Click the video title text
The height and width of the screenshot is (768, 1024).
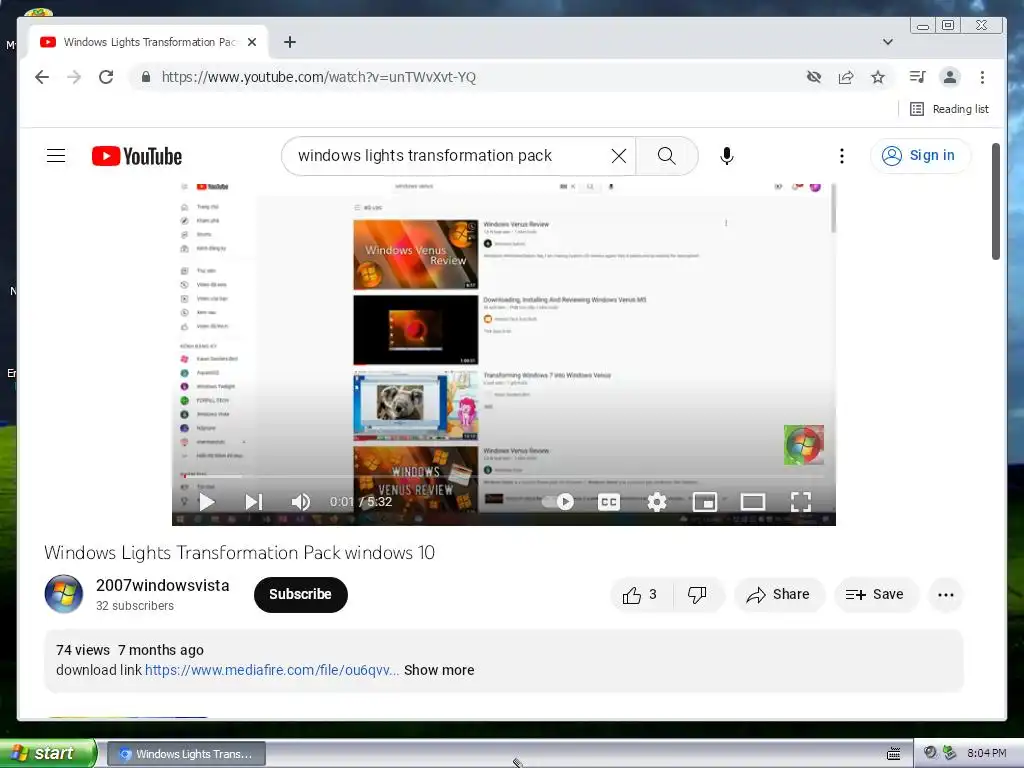pos(239,552)
